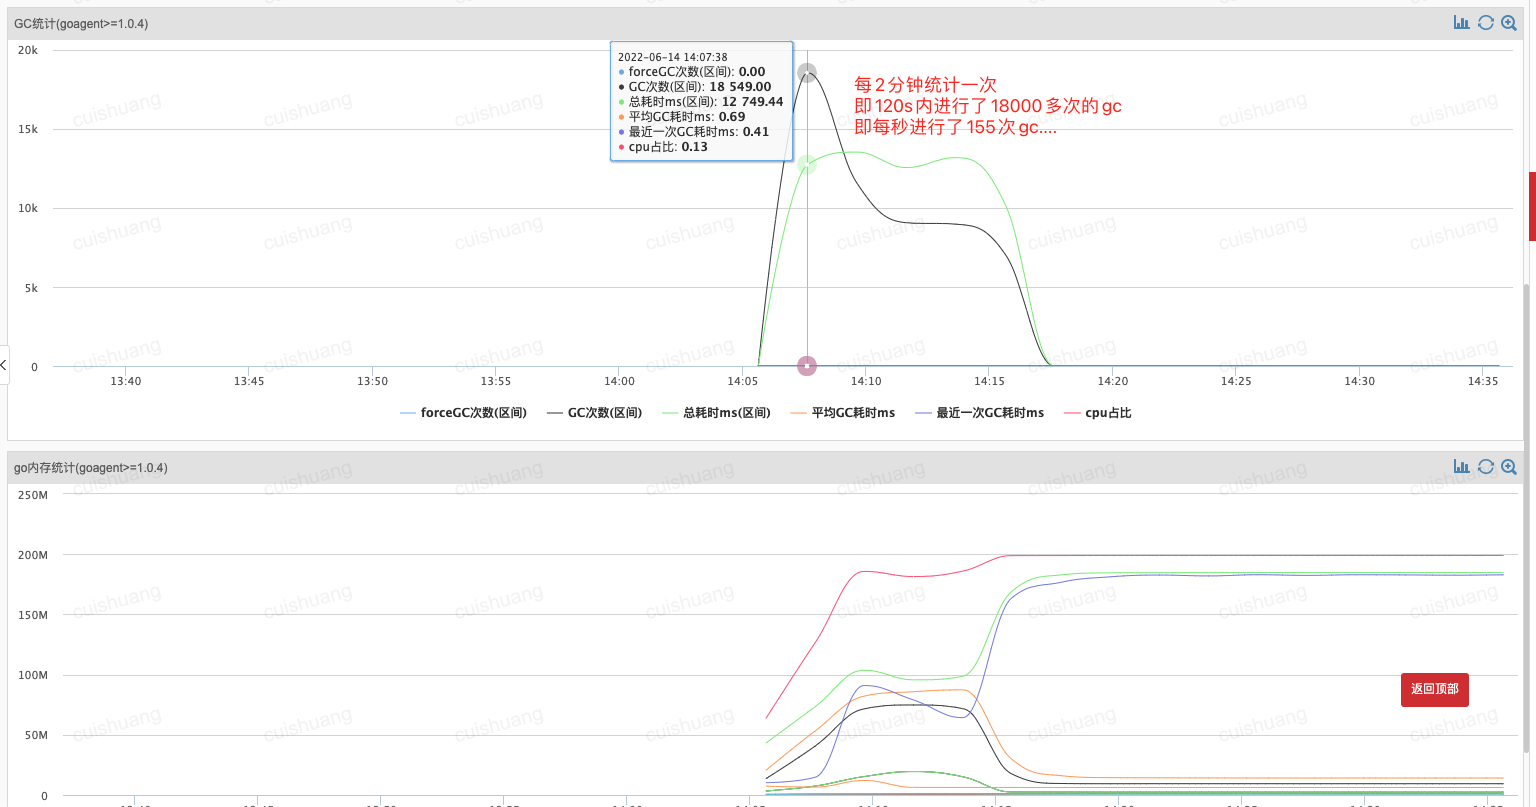Click the zoom-in magnifier on GC统计 panel
Image resolution: width=1536 pixels, height=807 pixels.
[x=1509, y=23]
